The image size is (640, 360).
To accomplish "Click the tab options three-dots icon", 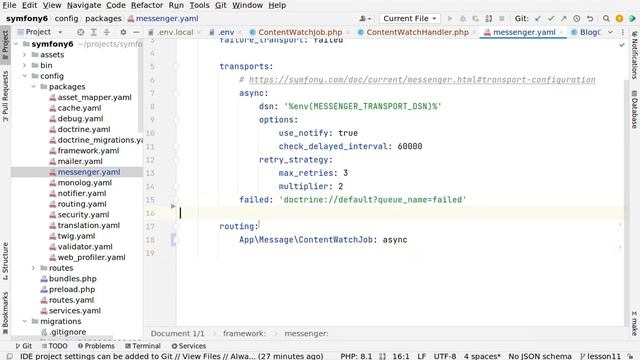I will 623,32.
